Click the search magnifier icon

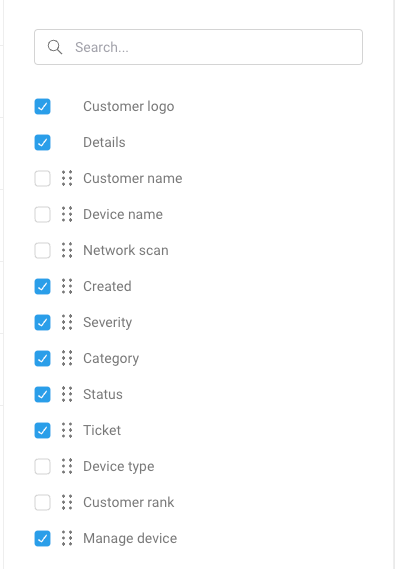click(55, 47)
